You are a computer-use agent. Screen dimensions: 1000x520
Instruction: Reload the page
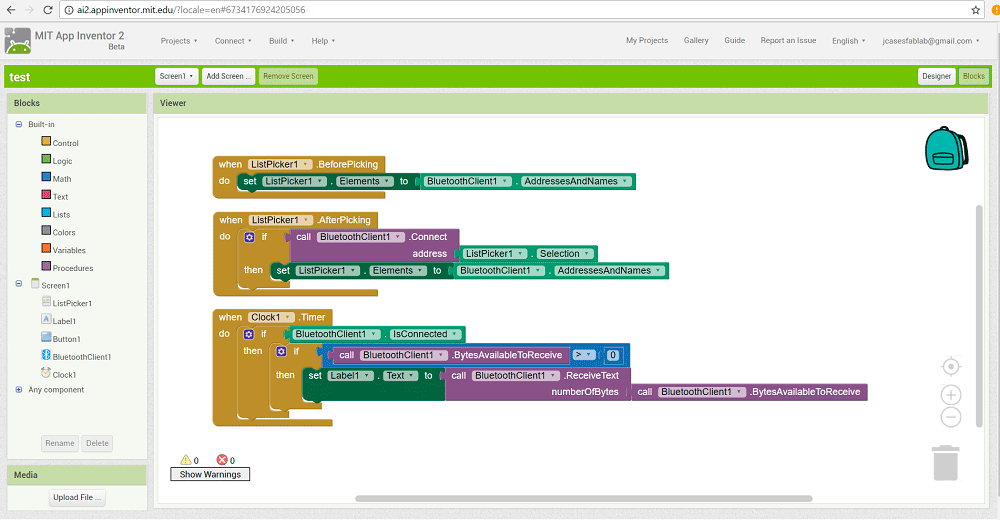click(x=48, y=10)
